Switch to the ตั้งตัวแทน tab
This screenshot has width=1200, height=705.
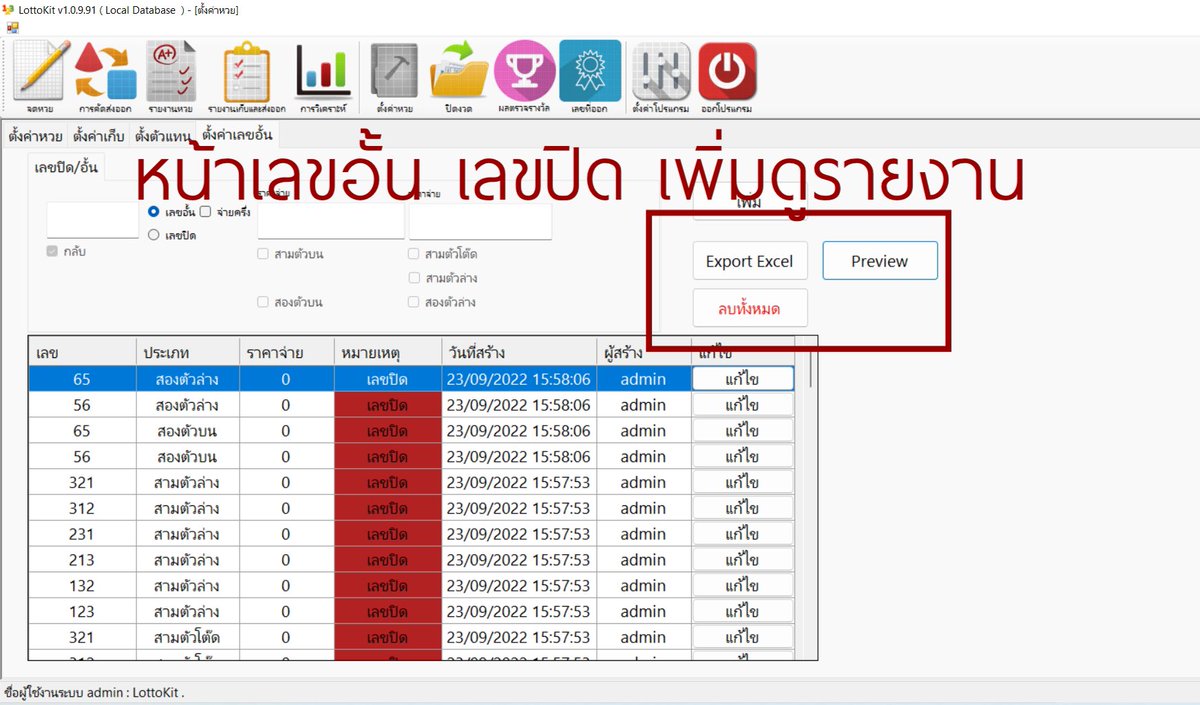pyautogui.click(x=163, y=135)
